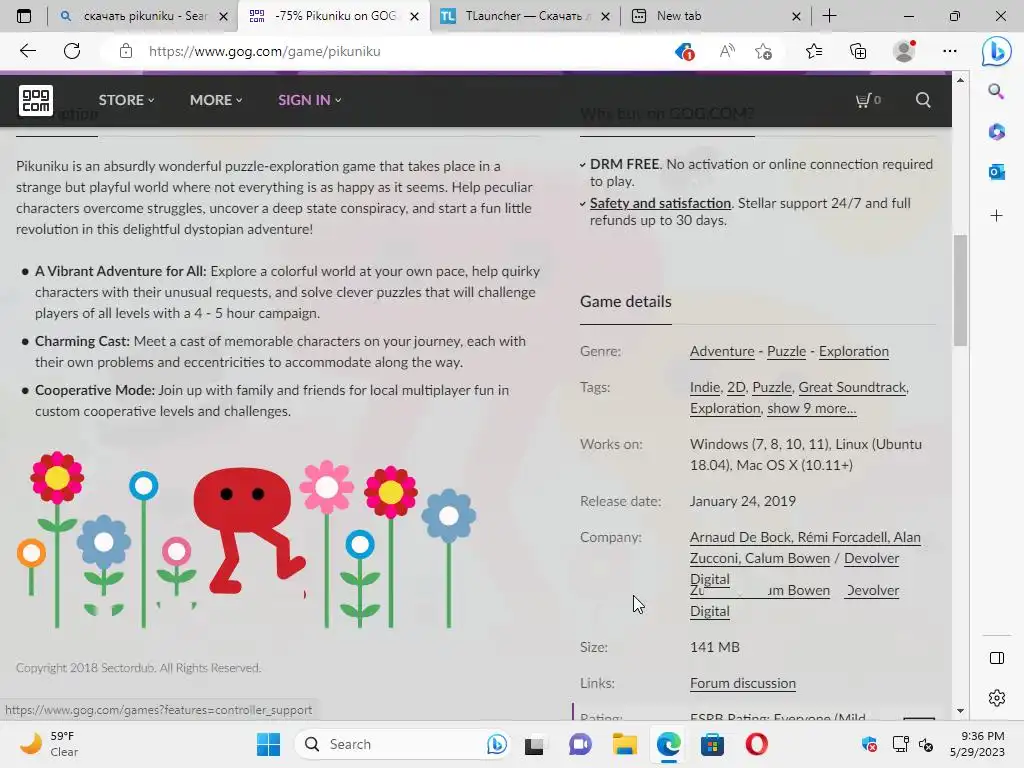Add this page to favorites star
The image size is (1024, 768).
tap(763, 51)
